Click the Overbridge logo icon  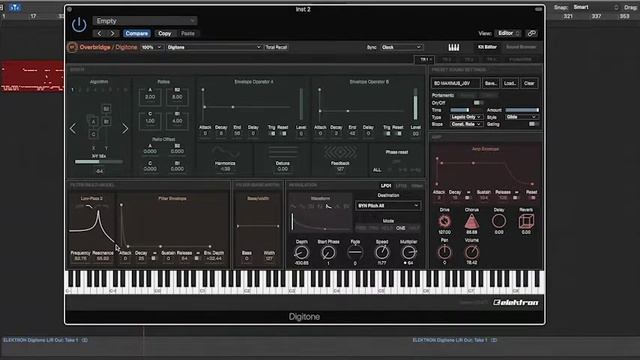(x=72, y=47)
